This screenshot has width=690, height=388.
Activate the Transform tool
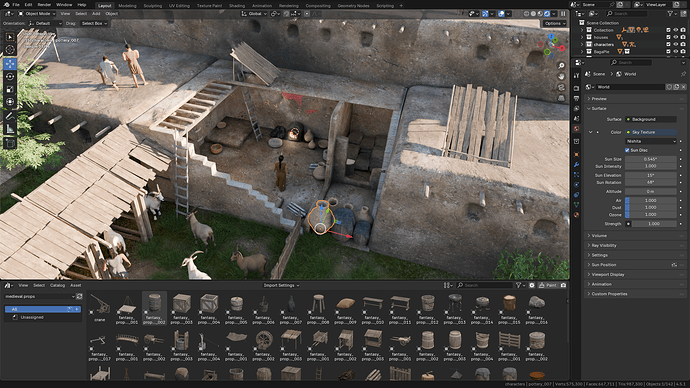[x=10, y=102]
